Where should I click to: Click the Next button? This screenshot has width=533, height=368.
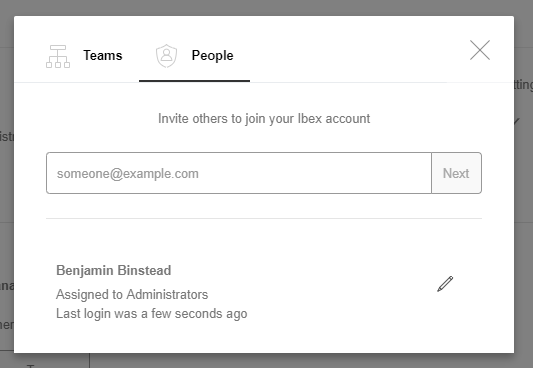pyautogui.click(x=456, y=173)
